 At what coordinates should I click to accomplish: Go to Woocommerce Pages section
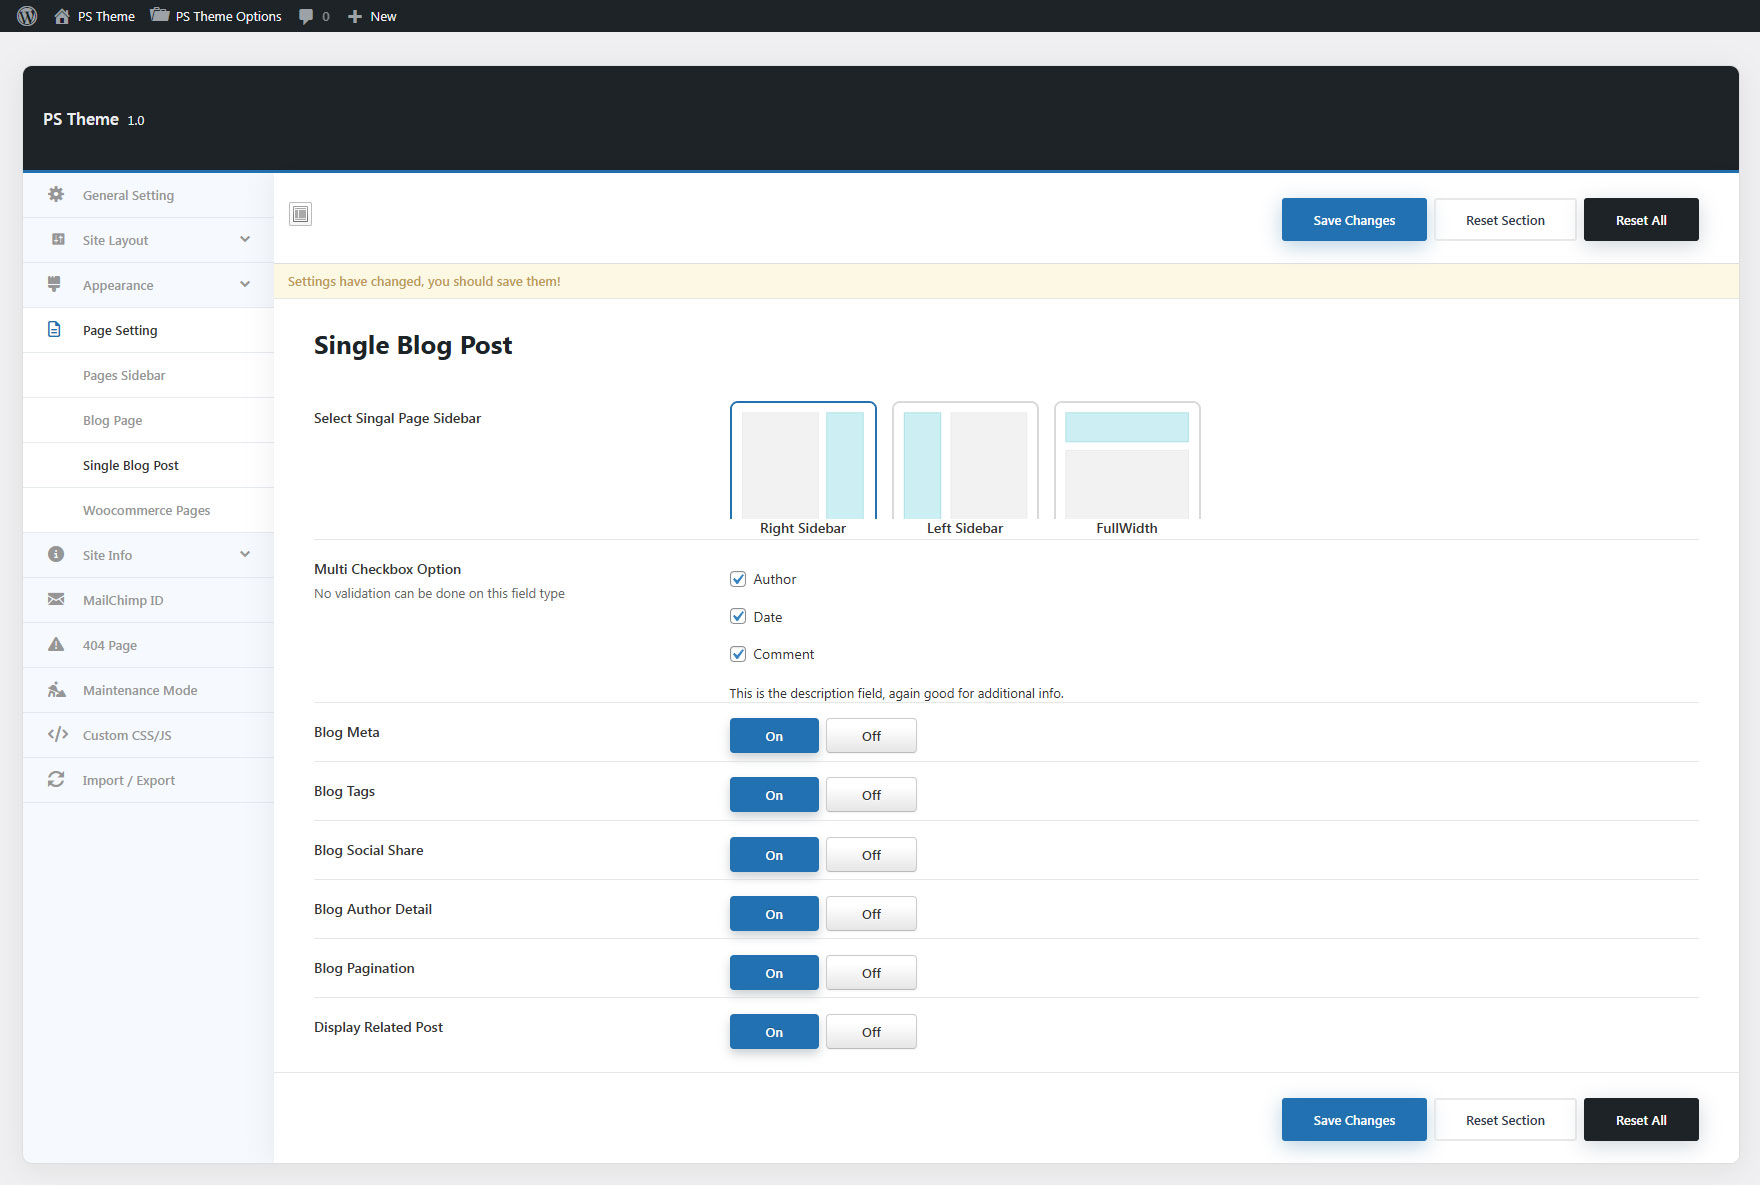click(x=146, y=510)
